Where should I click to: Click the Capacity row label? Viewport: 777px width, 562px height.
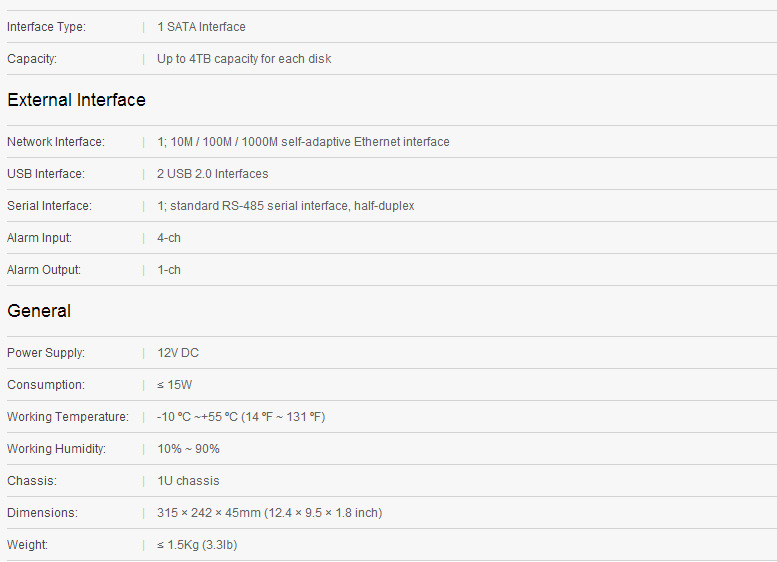click(x=32, y=59)
